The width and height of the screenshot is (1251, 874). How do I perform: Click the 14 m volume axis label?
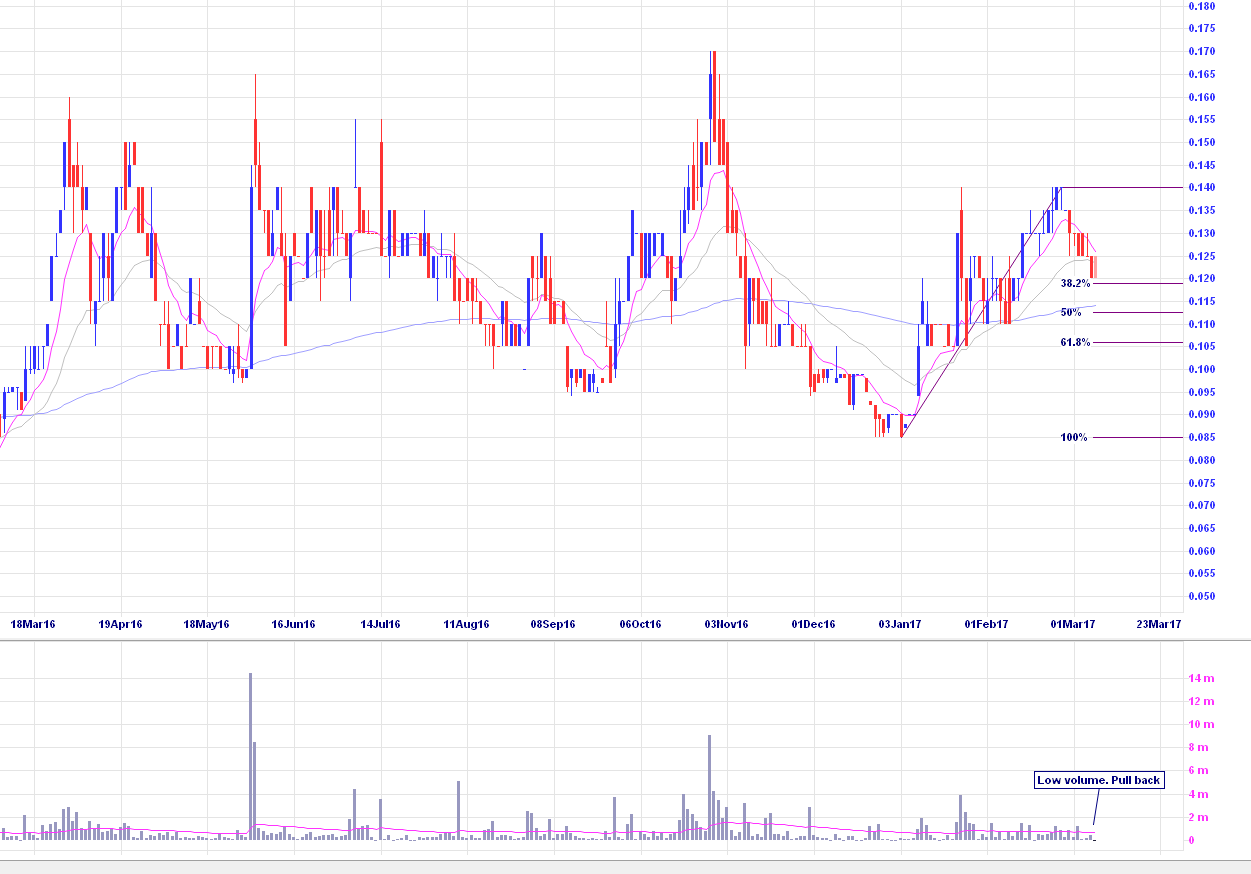click(x=1201, y=678)
